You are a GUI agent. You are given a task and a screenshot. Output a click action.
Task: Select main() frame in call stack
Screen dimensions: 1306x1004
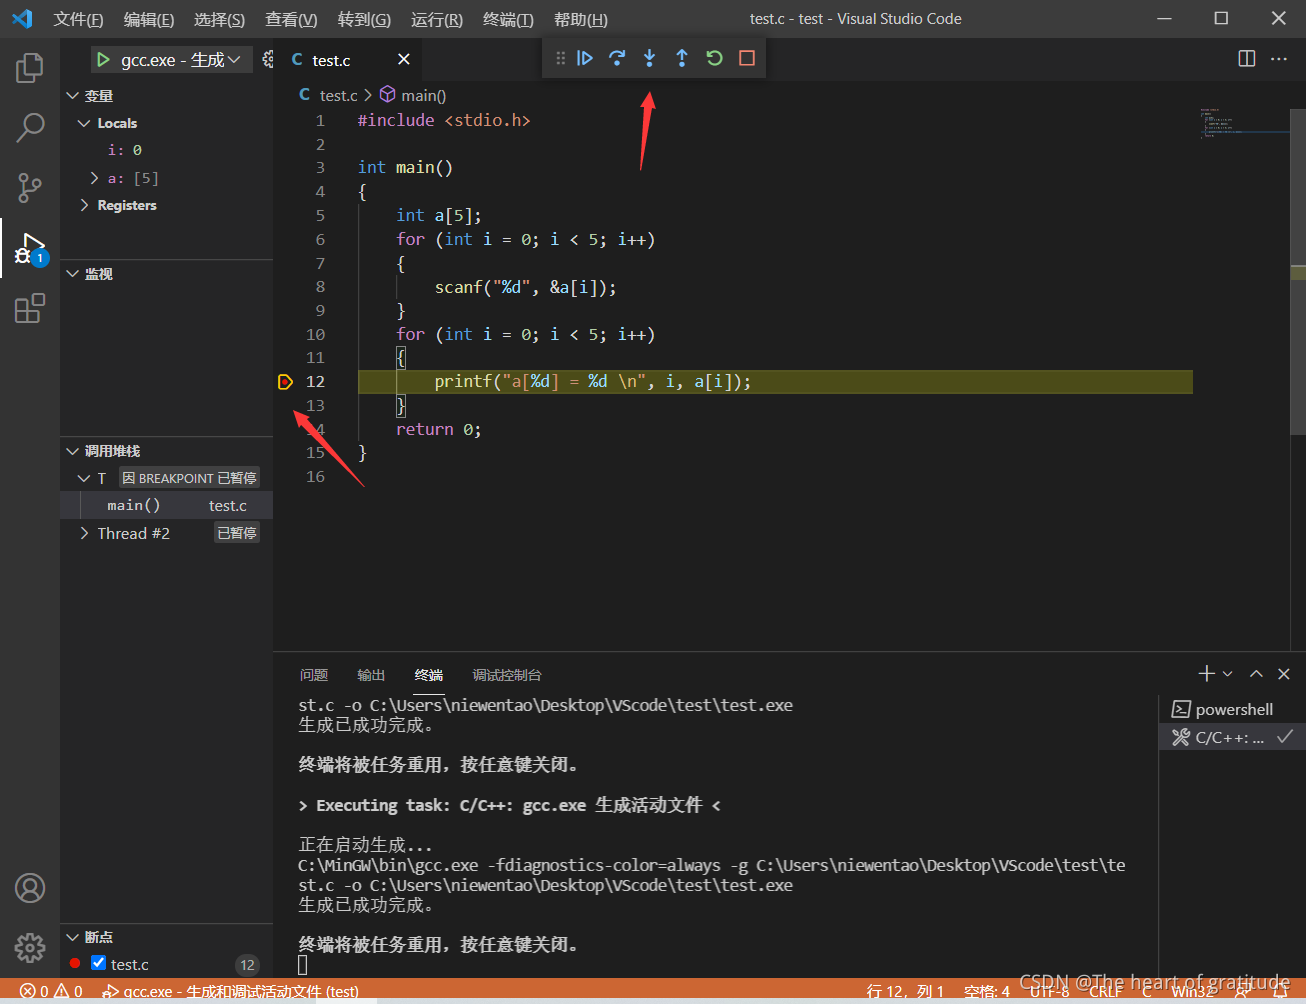tap(166, 505)
